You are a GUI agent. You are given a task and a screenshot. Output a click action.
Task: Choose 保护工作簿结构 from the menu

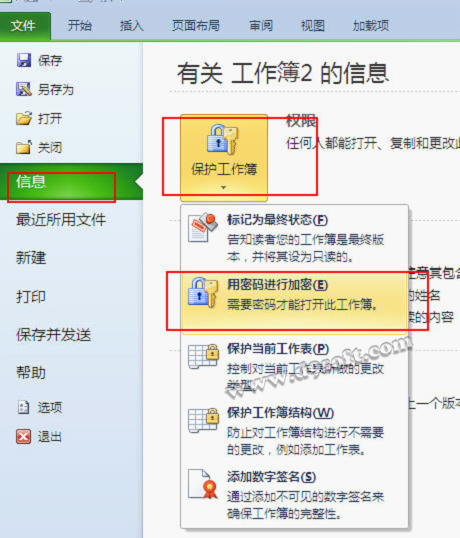click(x=294, y=431)
